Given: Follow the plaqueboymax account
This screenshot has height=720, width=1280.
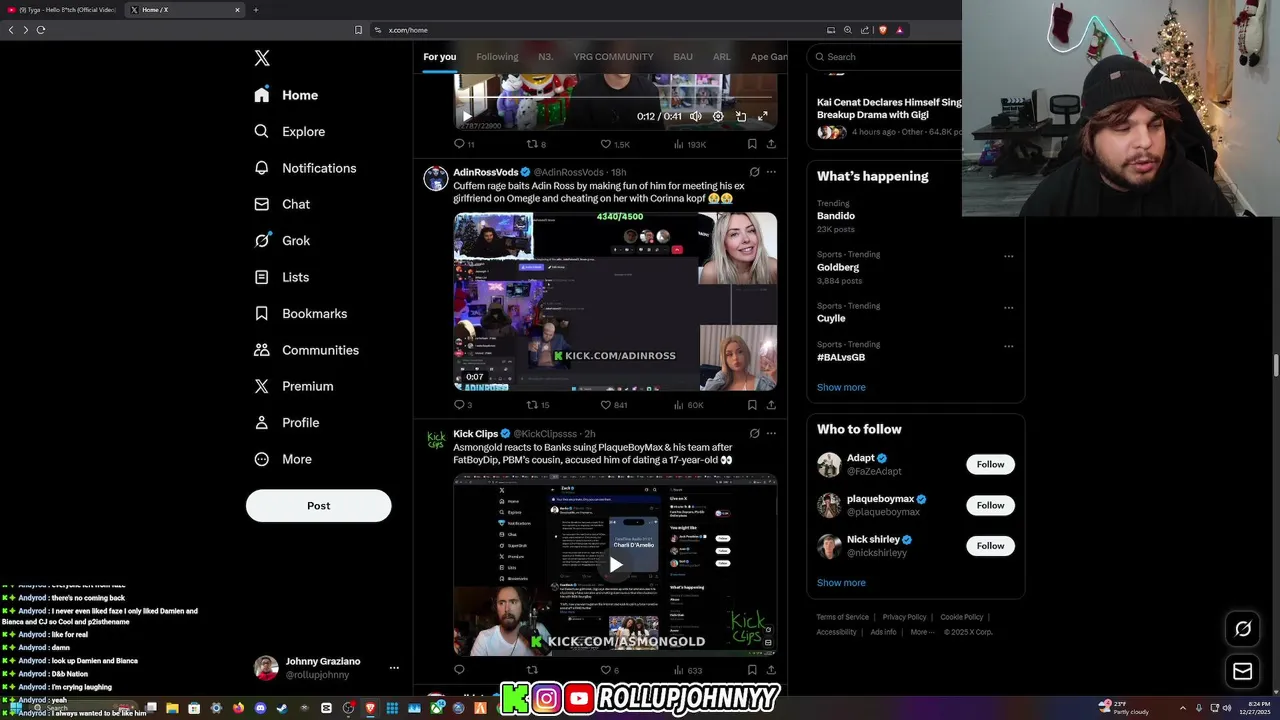Looking at the screenshot, I should tap(990, 505).
